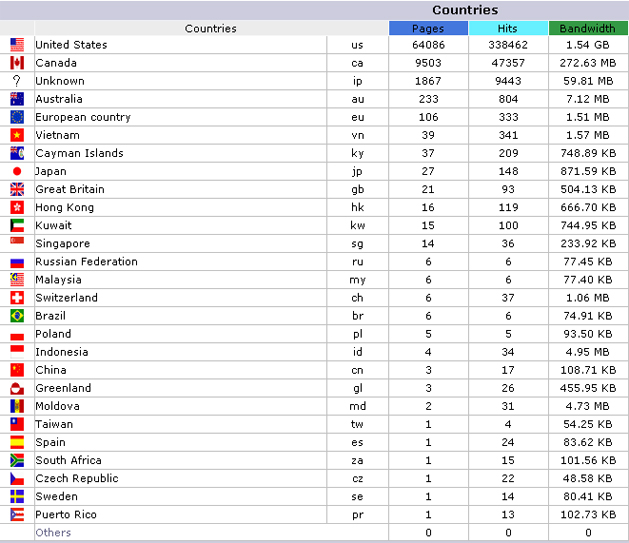
Task: Click the Switzerland flag icon
Action: click(17, 298)
